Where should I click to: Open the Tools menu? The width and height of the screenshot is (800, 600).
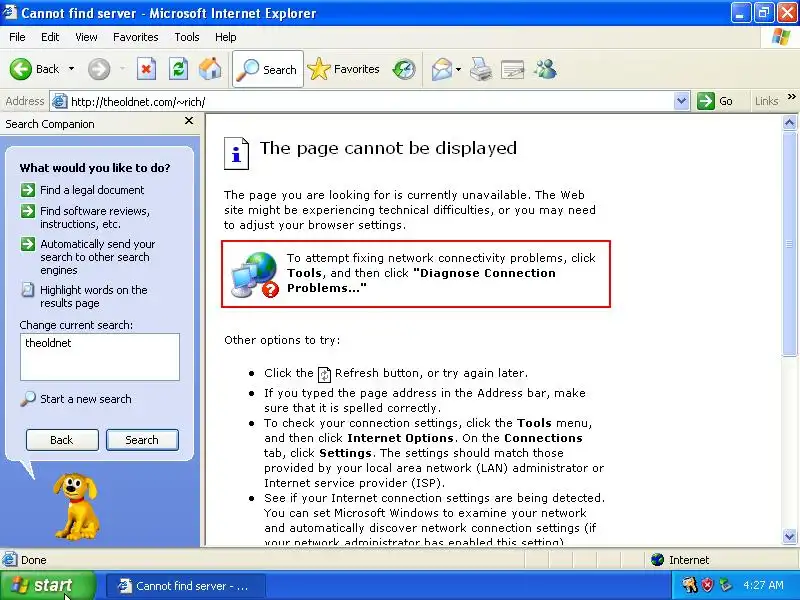tap(187, 37)
